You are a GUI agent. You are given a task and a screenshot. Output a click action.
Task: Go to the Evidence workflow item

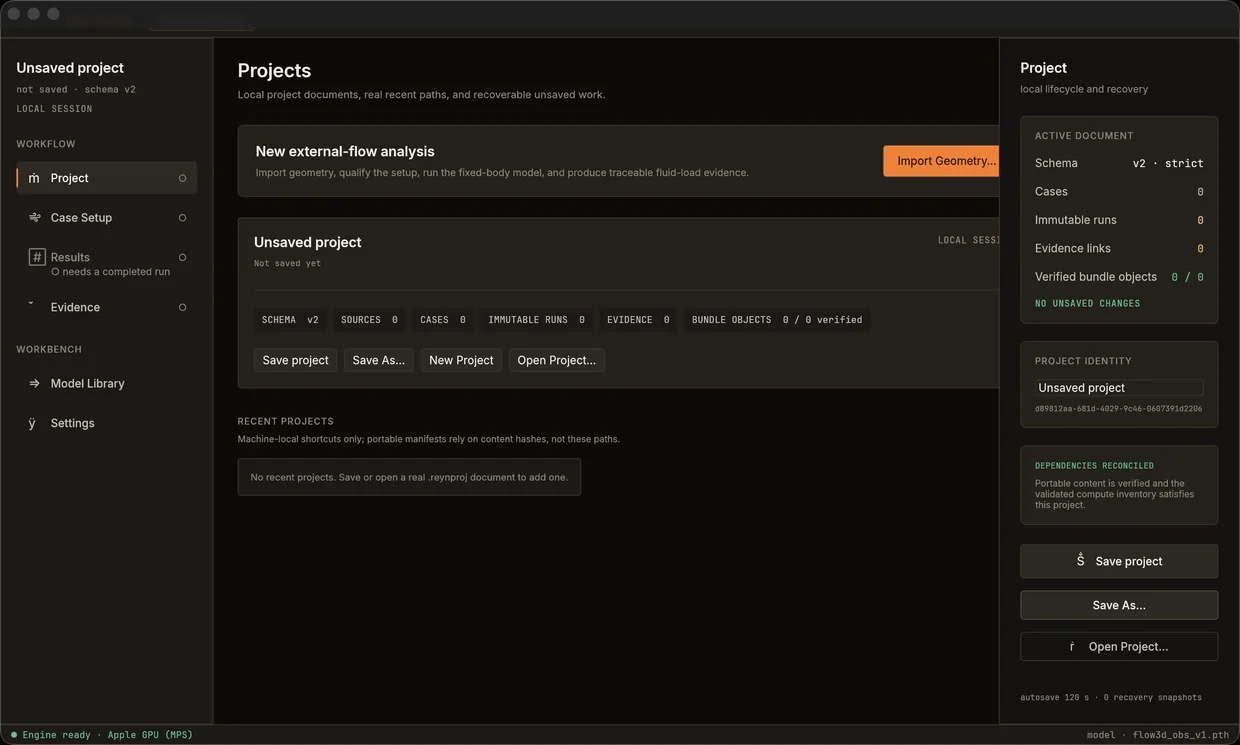(107, 307)
